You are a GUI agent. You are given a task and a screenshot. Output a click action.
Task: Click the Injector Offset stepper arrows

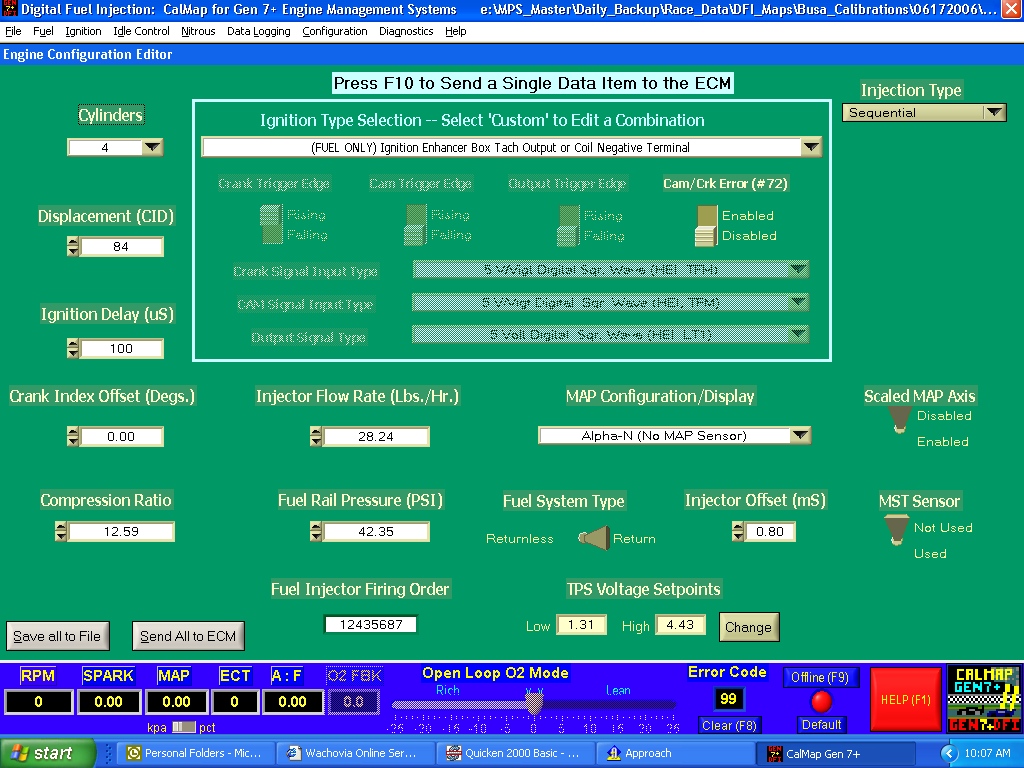pos(737,531)
